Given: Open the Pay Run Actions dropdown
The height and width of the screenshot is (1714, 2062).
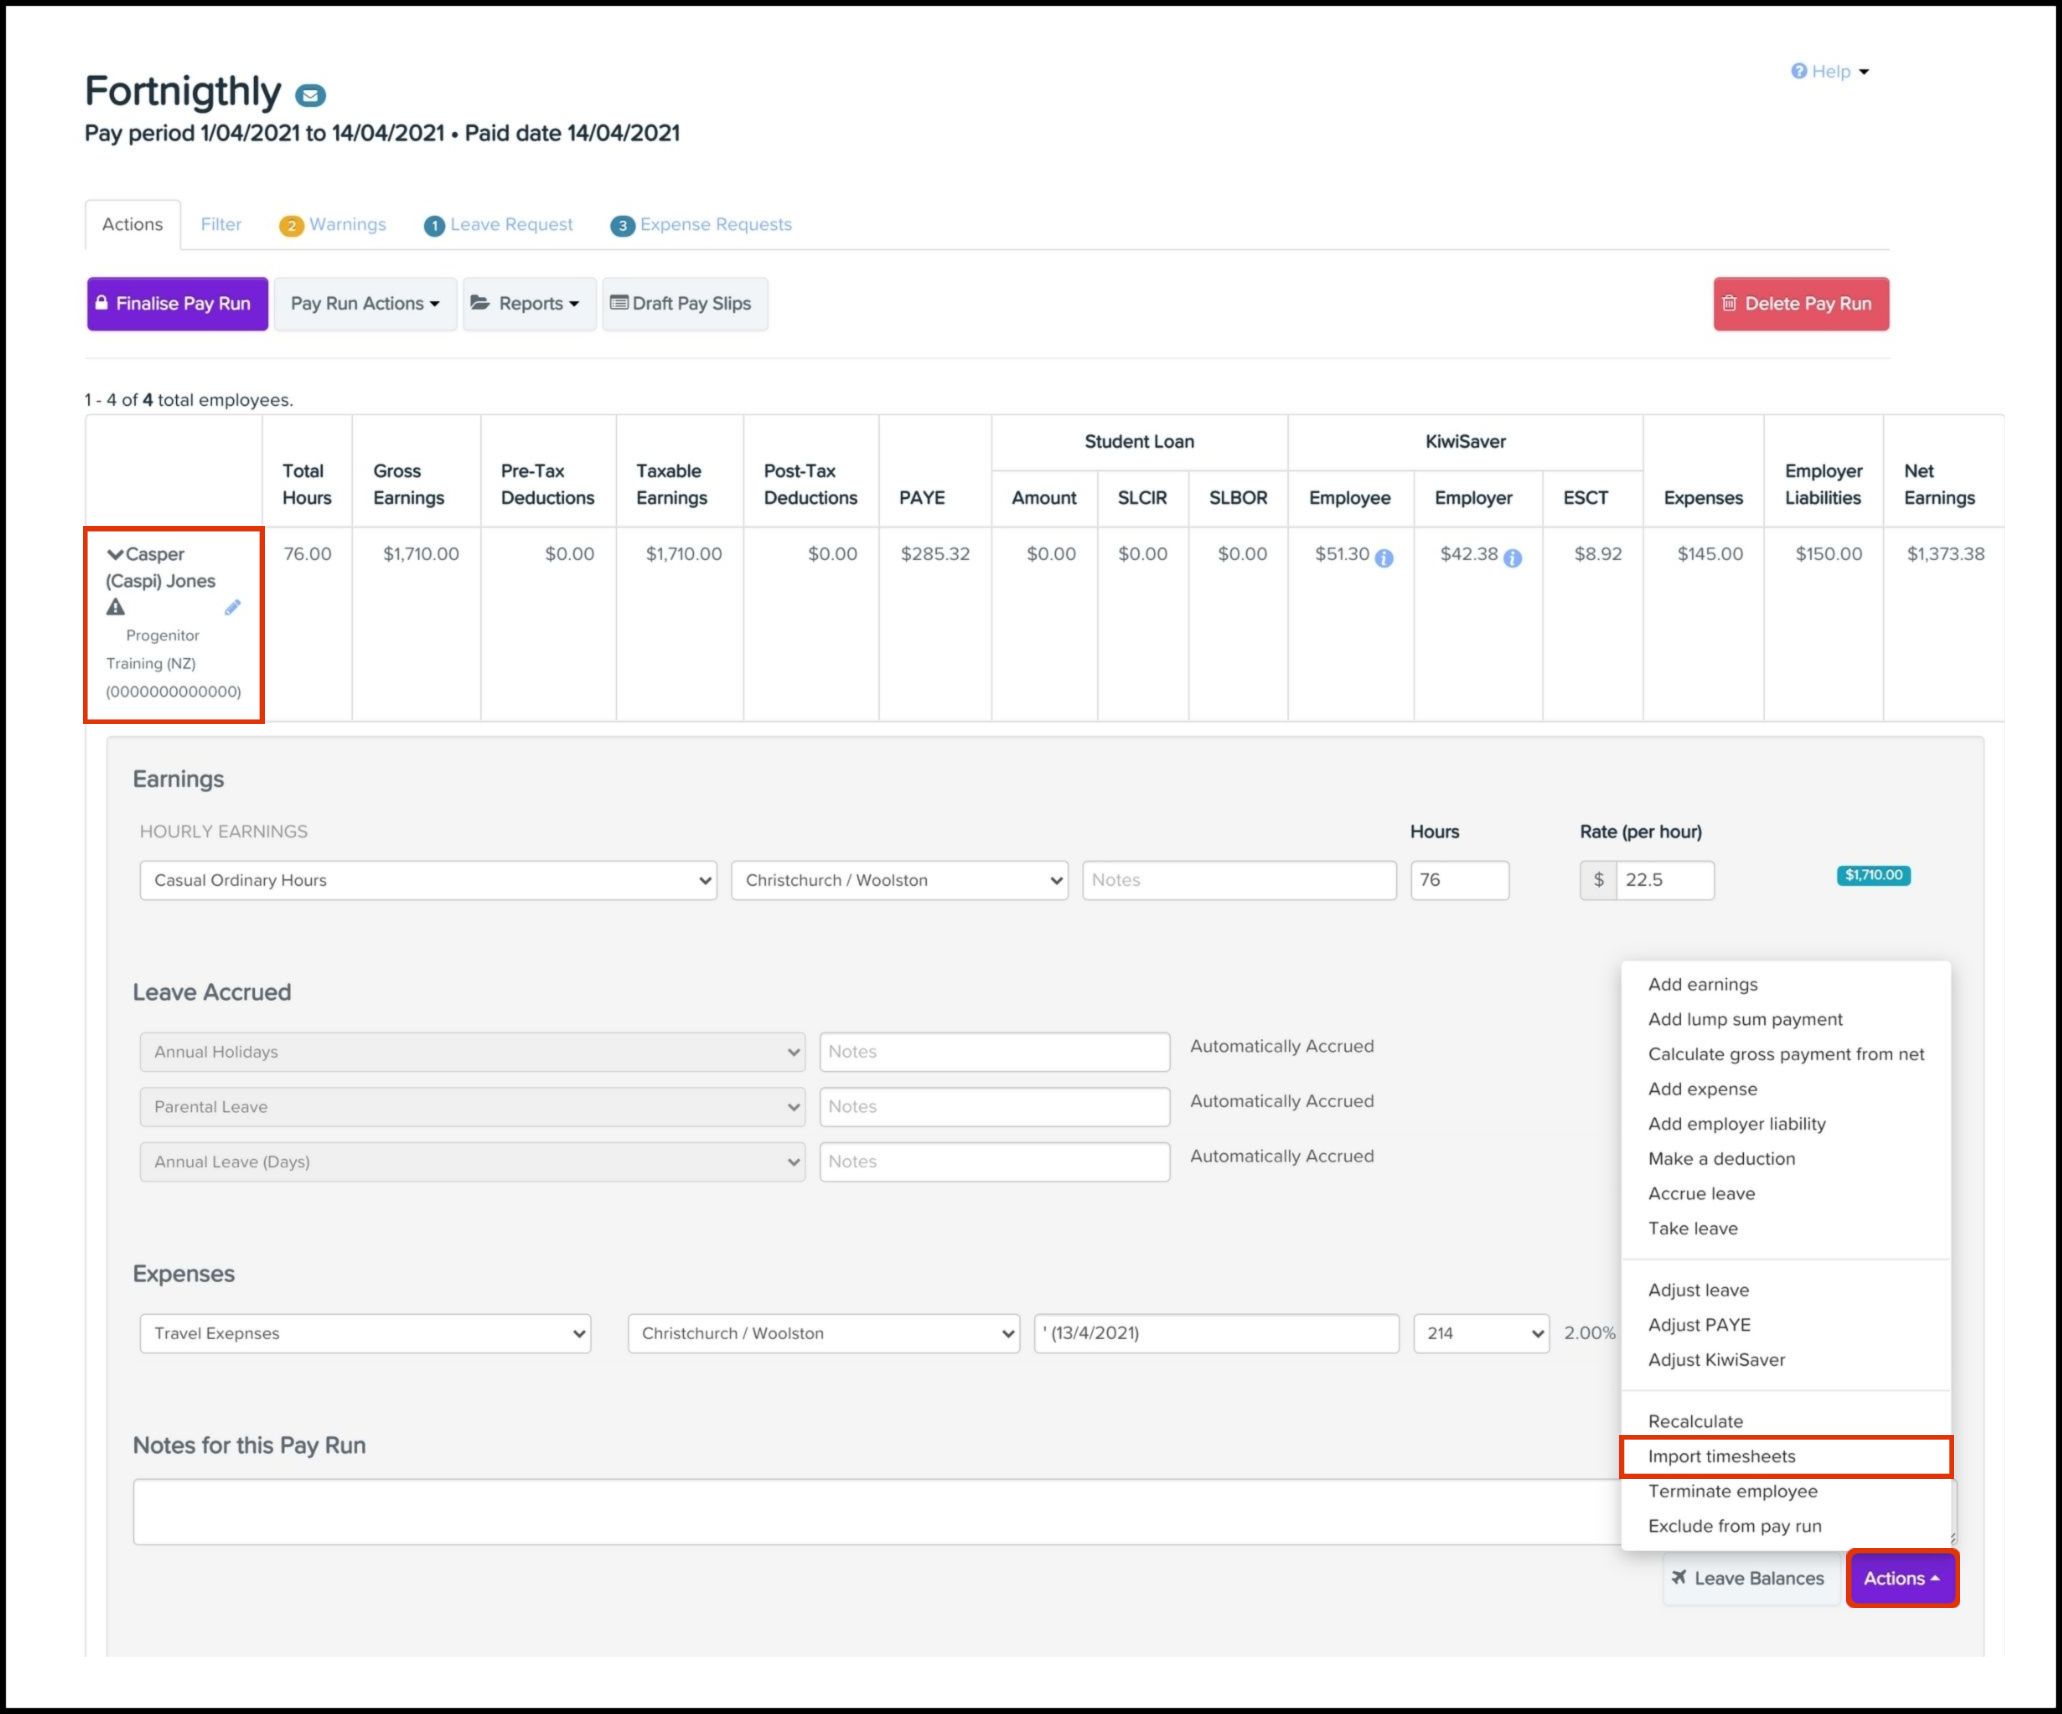Looking at the screenshot, I should tap(365, 303).
